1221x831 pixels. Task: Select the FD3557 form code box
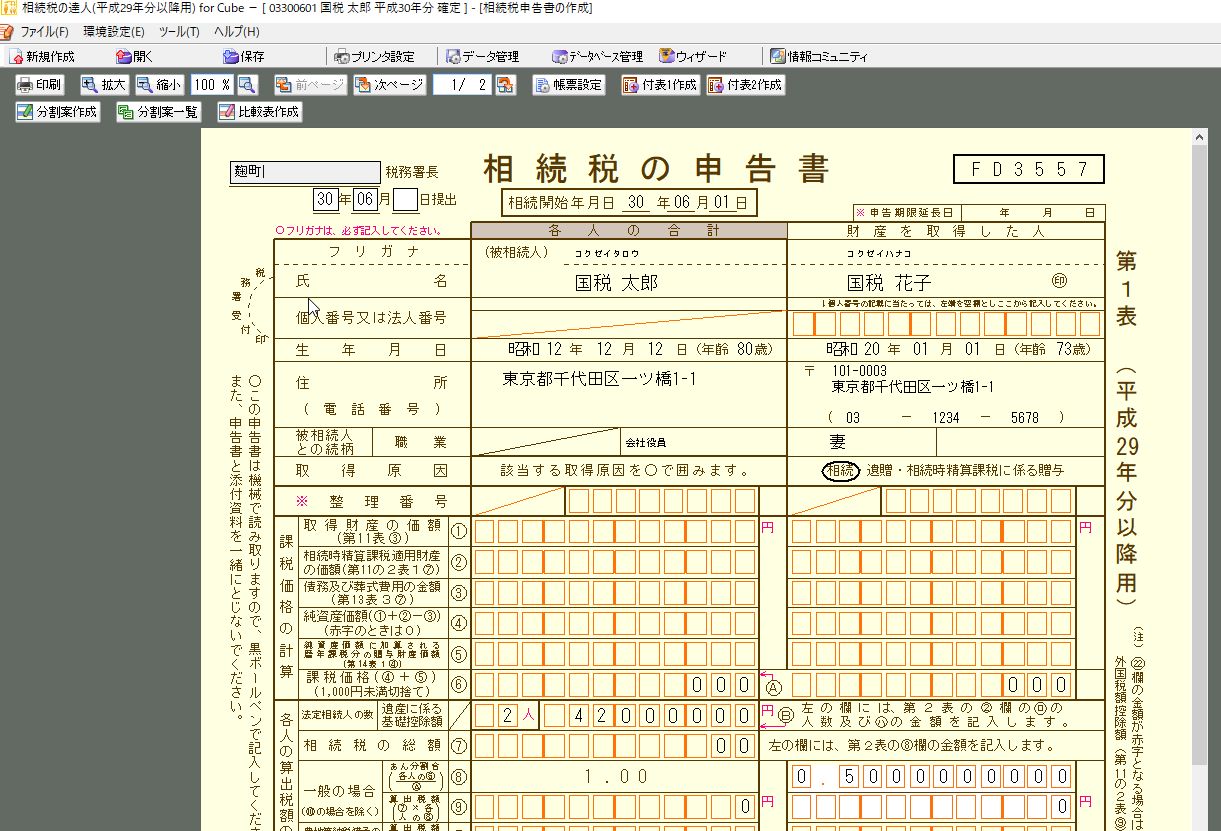tap(1029, 169)
